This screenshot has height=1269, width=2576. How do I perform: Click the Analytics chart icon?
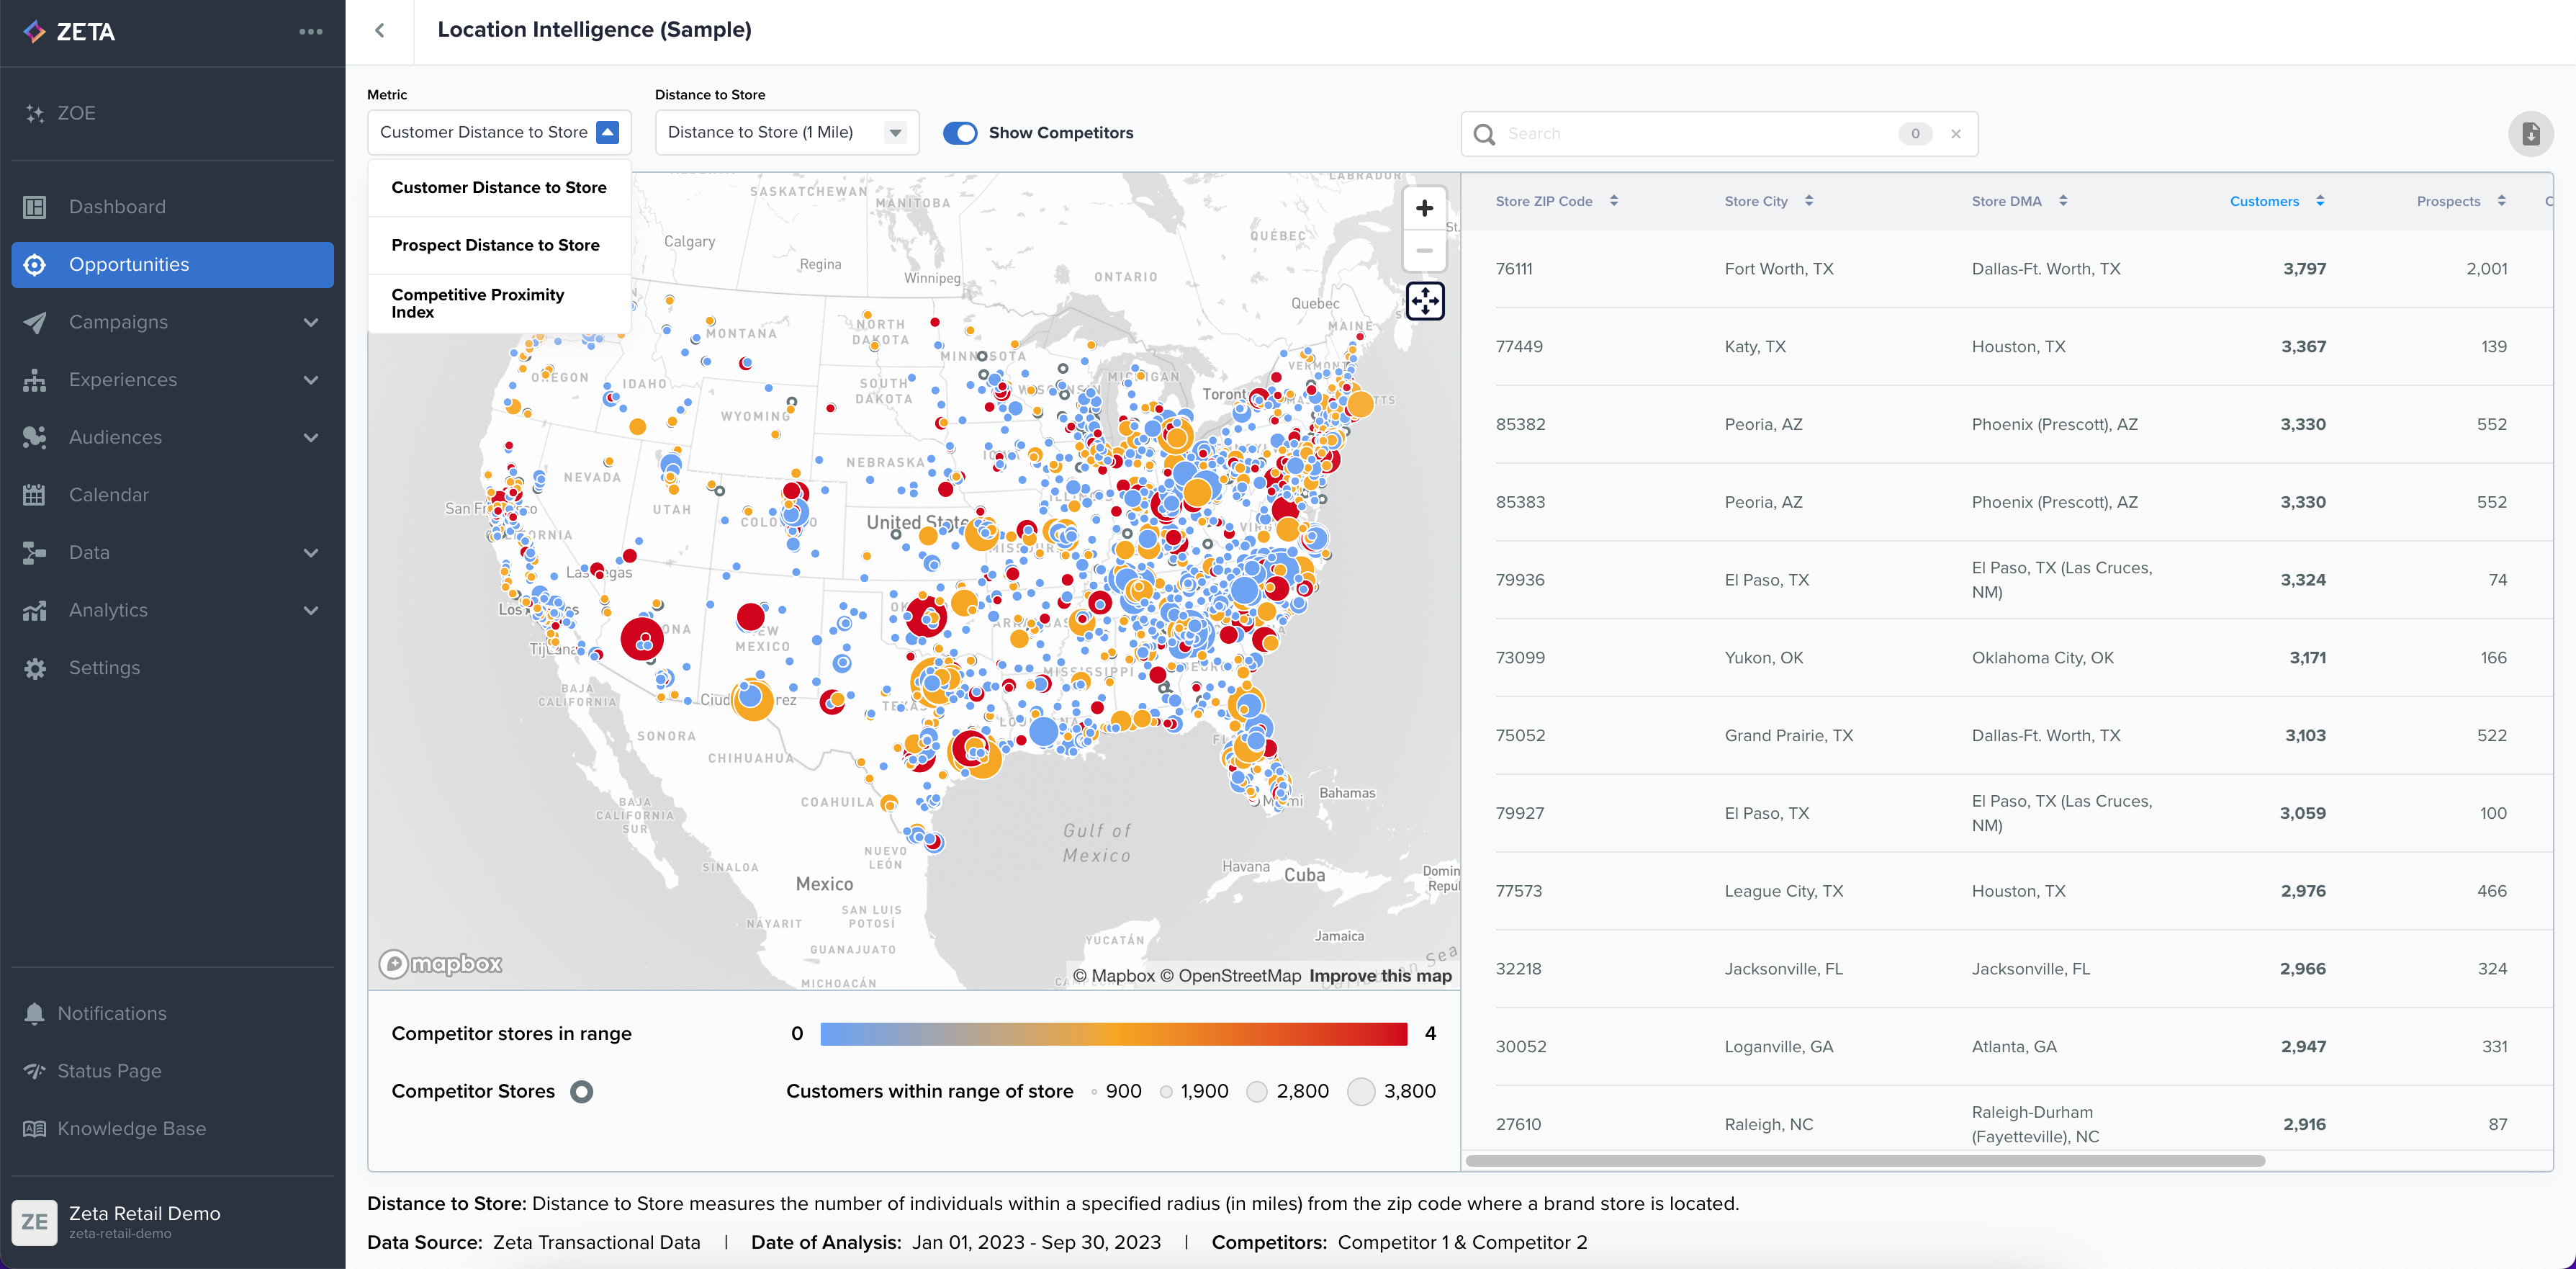click(35, 610)
